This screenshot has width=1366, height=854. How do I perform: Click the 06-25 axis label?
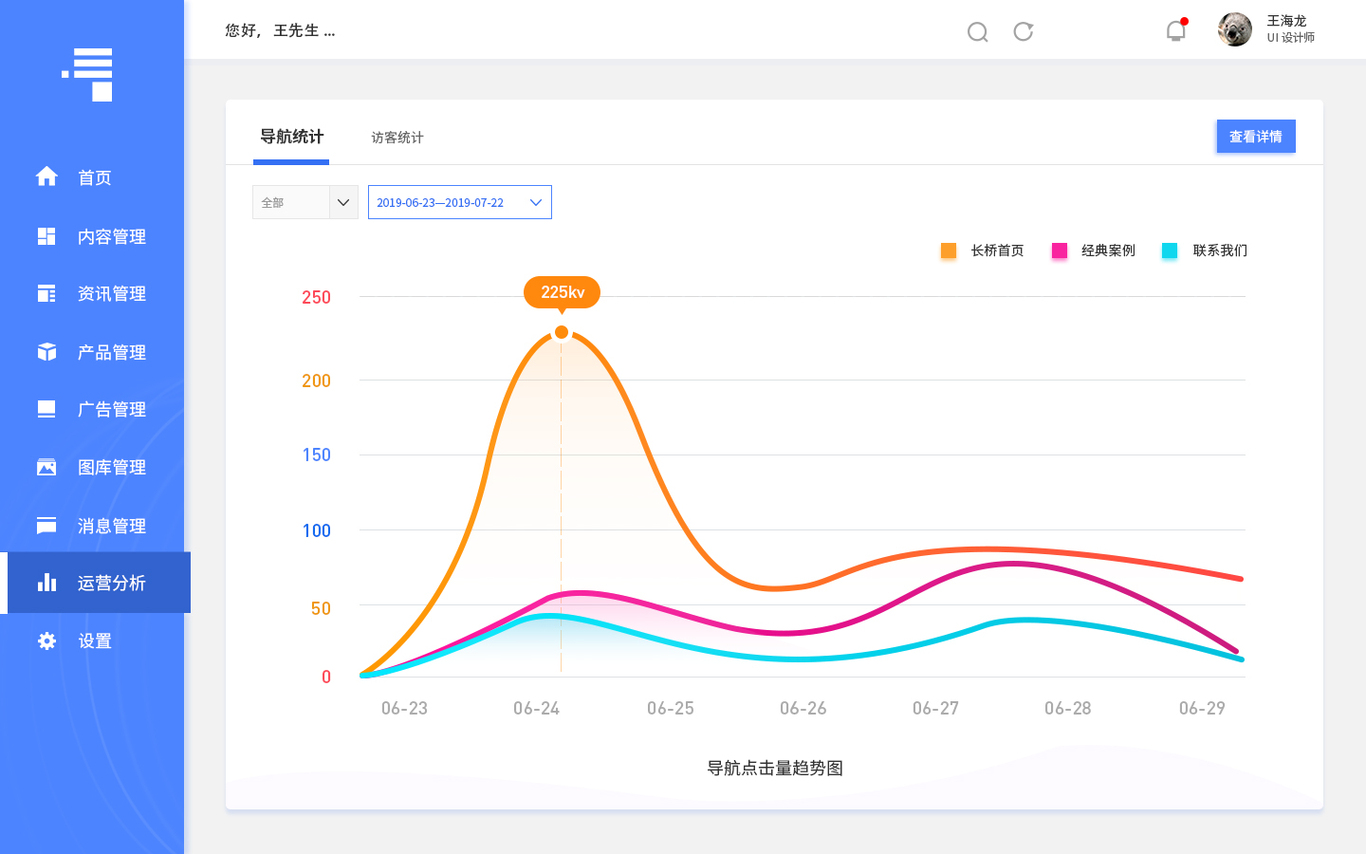670,708
